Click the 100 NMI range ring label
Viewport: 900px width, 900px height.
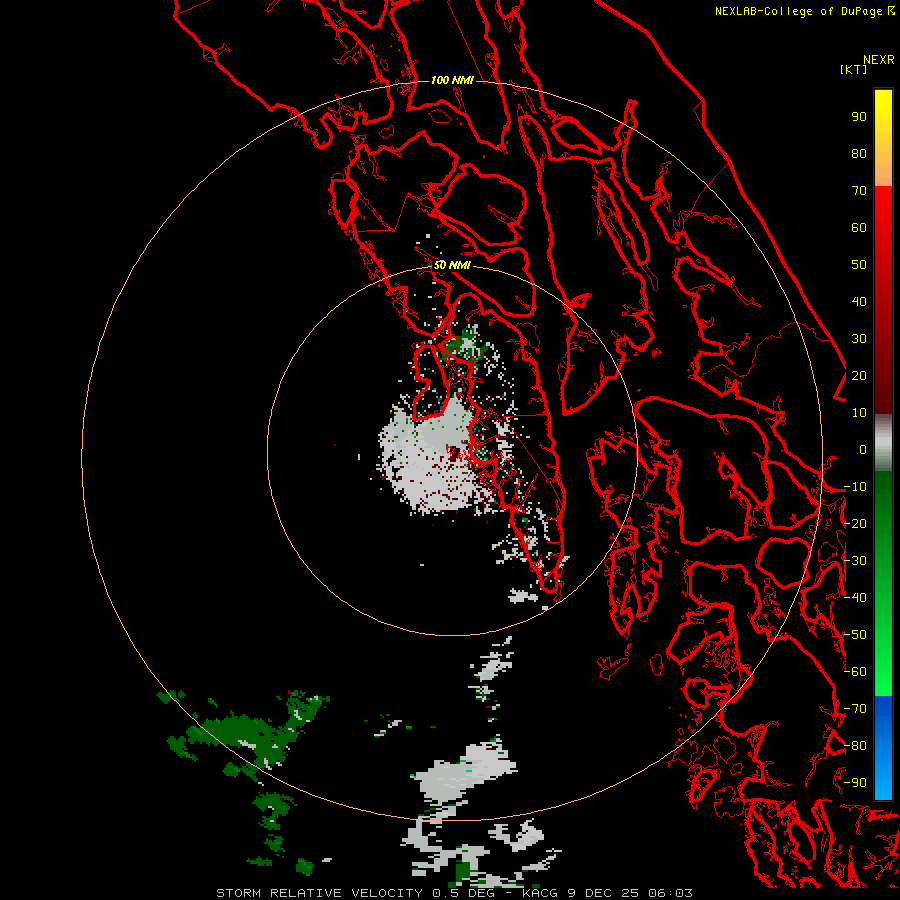tap(452, 80)
